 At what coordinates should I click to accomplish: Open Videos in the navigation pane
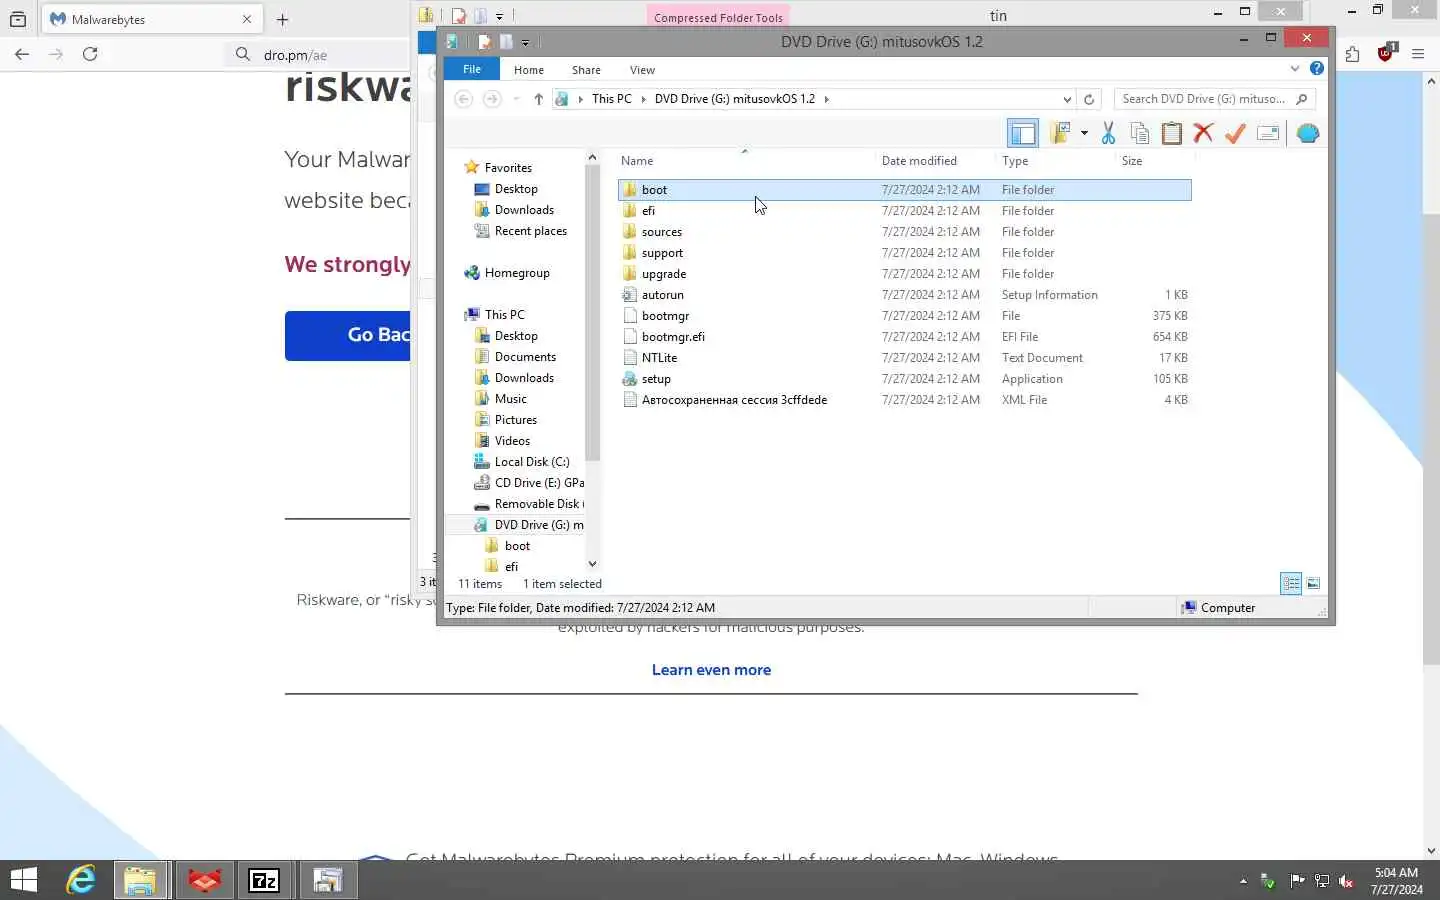click(512, 441)
